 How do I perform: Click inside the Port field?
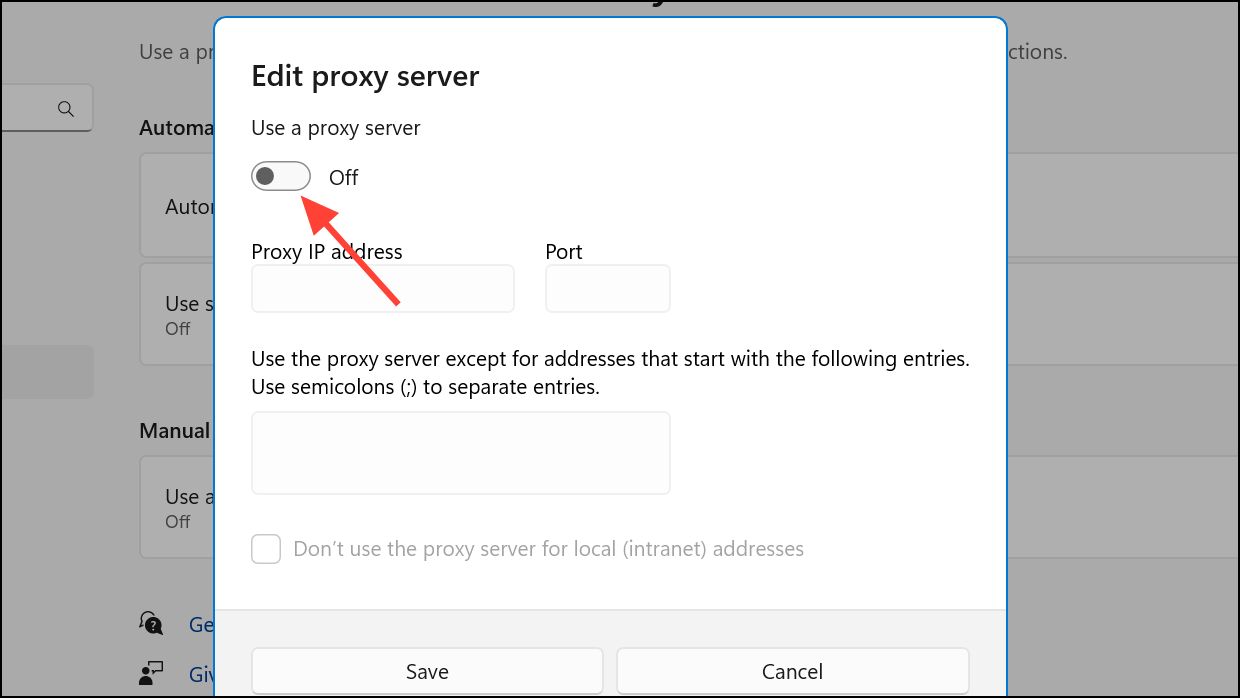click(607, 288)
